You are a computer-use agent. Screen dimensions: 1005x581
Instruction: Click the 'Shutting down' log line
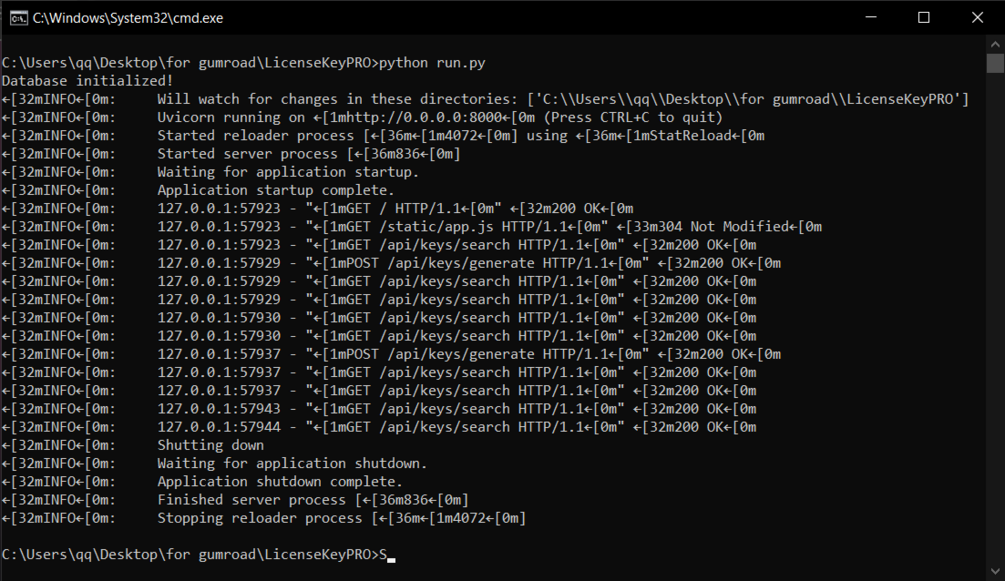click(210, 445)
